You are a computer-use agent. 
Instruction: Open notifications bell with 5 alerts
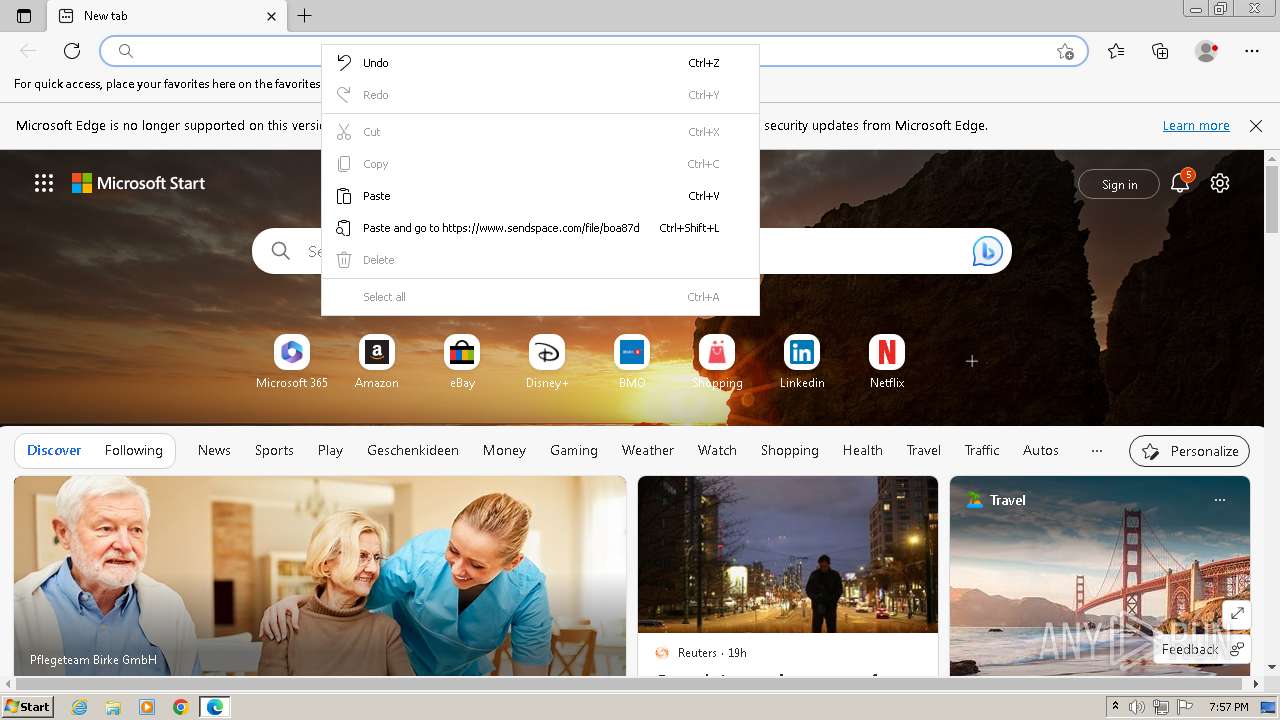(1181, 183)
